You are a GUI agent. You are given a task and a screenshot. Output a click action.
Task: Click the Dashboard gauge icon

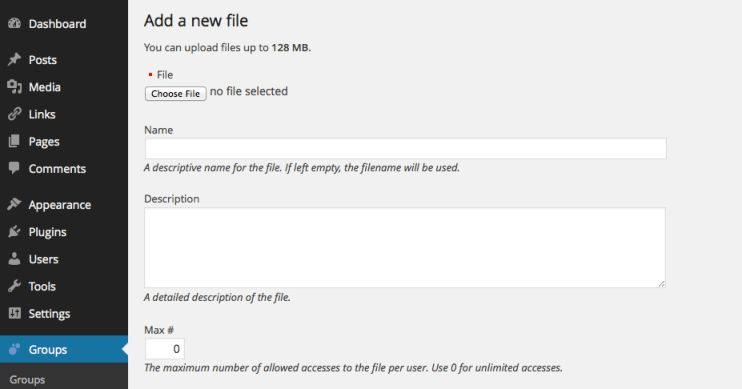tap(15, 23)
